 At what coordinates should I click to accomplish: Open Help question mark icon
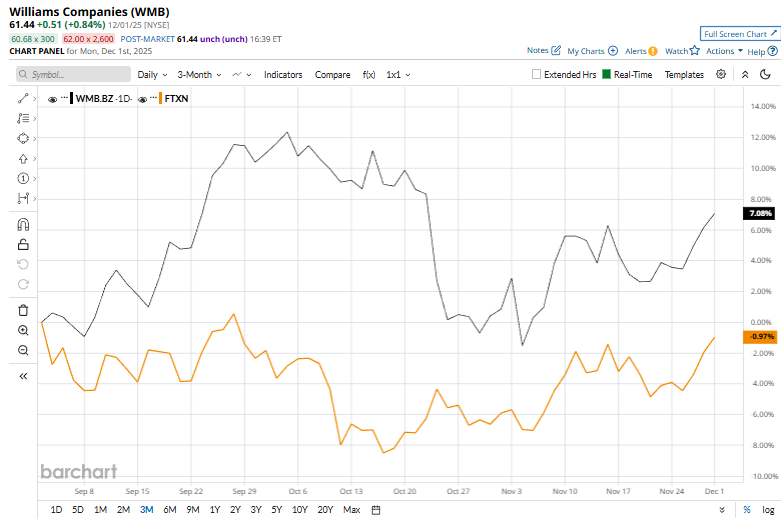click(x=773, y=51)
